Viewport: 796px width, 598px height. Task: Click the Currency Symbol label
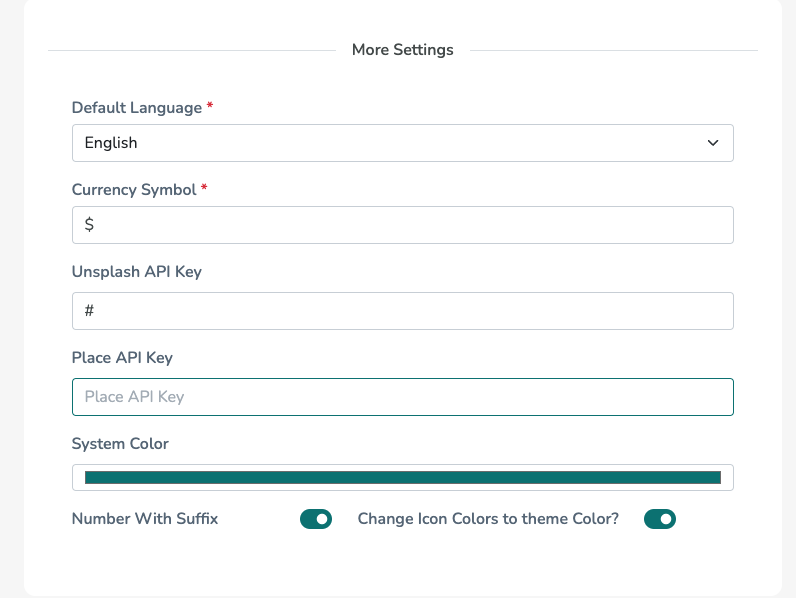pos(134,189)
